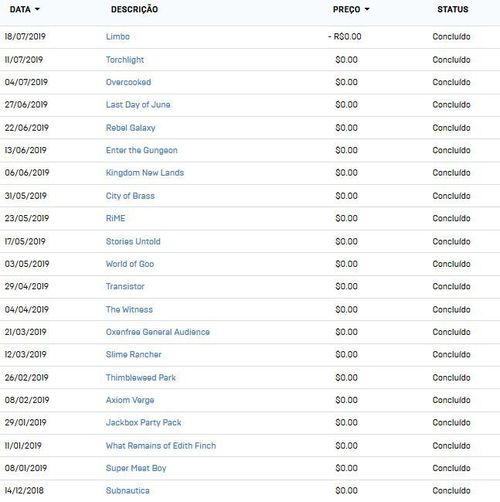Select the Stories Untold link
The width and height of the screenshot is (500, 502).
(133, 241)
